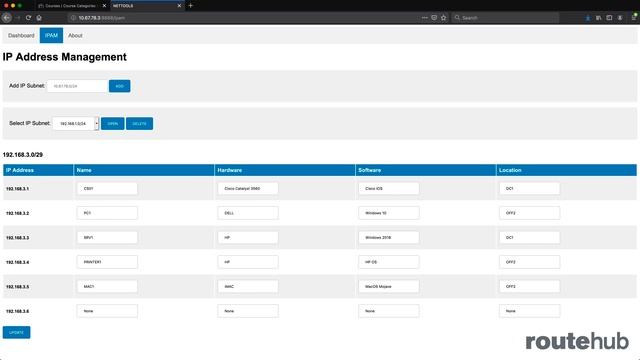Click the Software column header
Image resolution: width=640 pixels, height=360 pixels.
pyautogui.click(x=426, y=170)
